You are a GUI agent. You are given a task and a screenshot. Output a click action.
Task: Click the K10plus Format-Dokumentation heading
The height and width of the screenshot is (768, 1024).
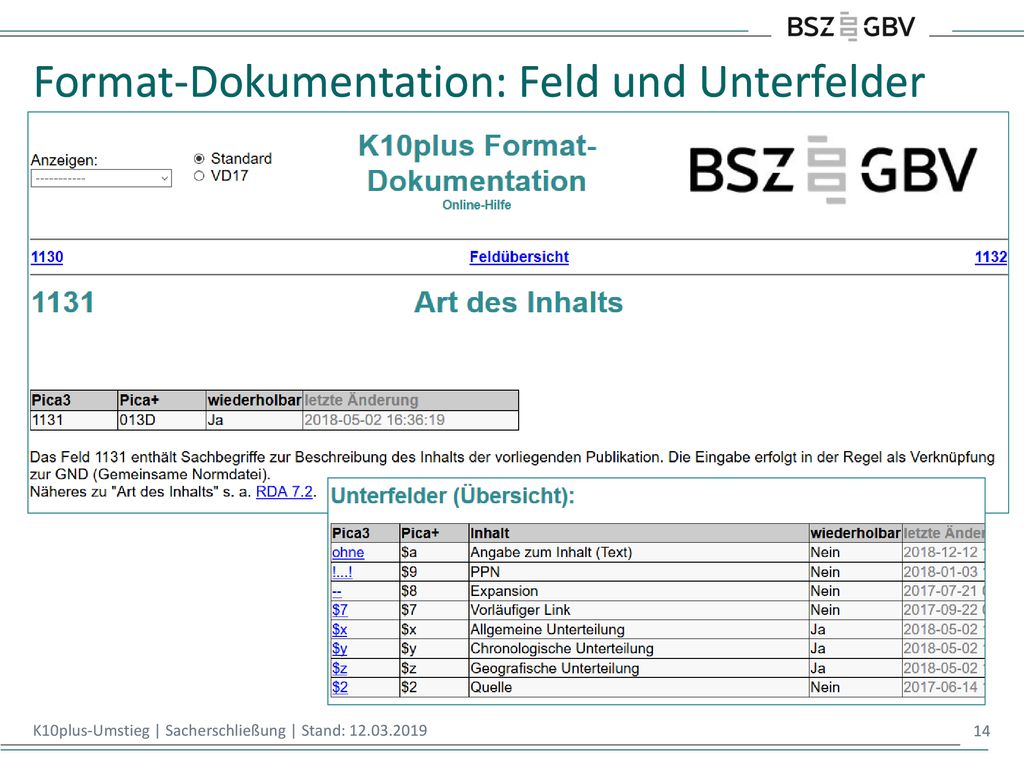[x=477, y=163]
